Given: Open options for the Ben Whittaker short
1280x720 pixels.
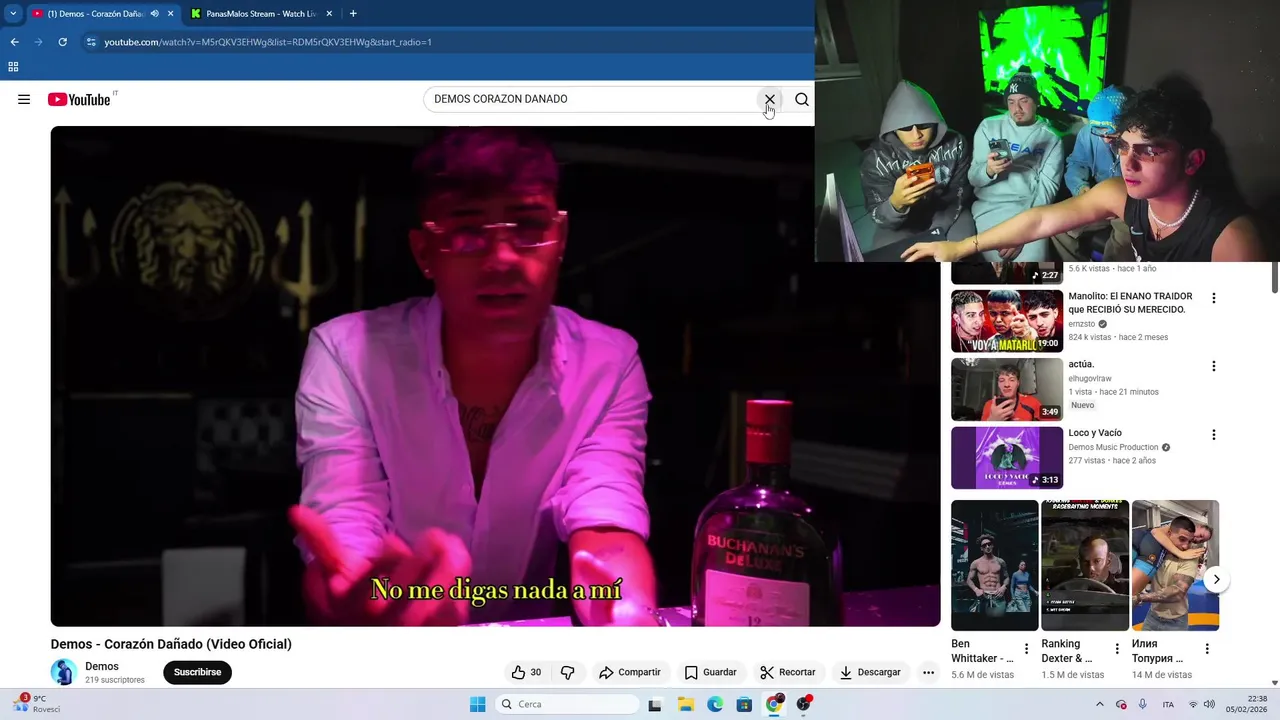Looking at the screenshot, I should [1026, 649].
